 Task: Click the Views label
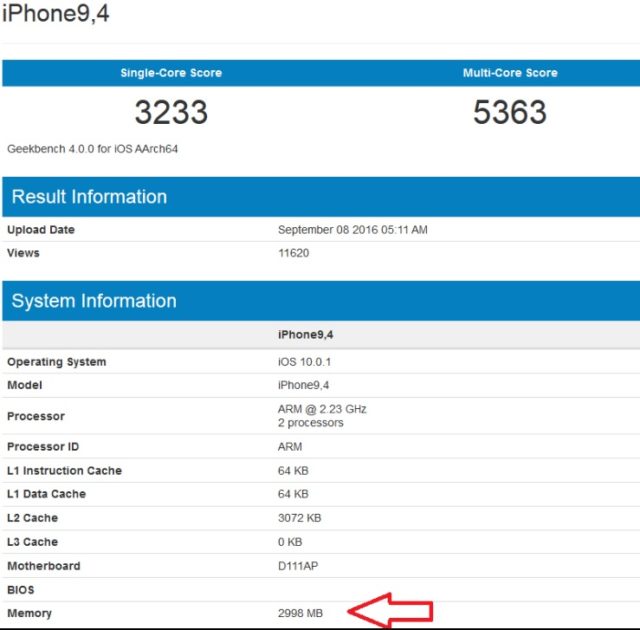click(x=23, y=253)
